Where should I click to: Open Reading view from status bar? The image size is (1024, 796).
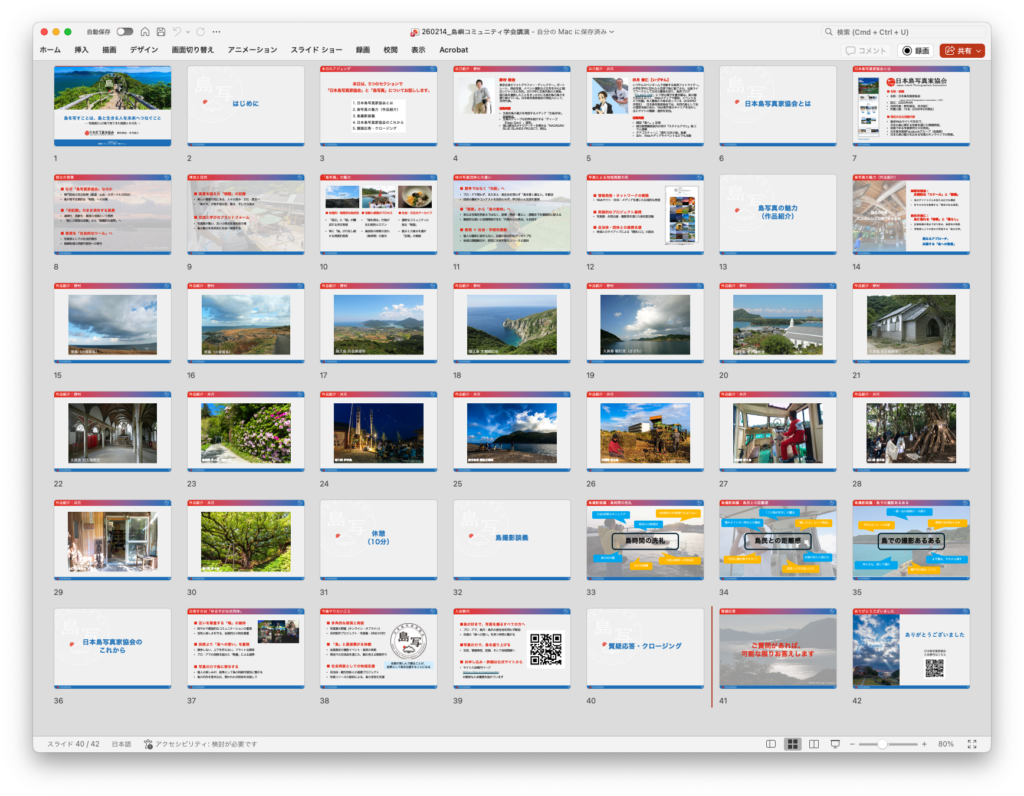click(814, 744)
